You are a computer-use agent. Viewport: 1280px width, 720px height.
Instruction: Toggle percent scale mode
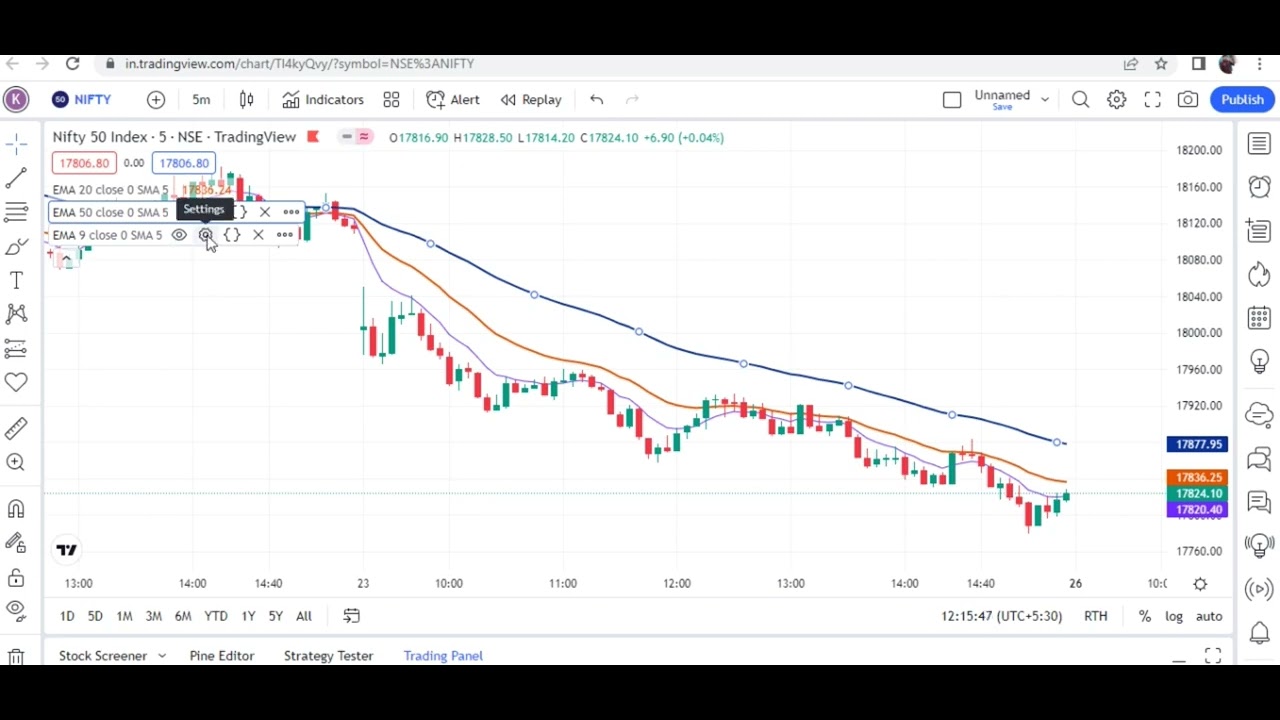pos(1145,616)
